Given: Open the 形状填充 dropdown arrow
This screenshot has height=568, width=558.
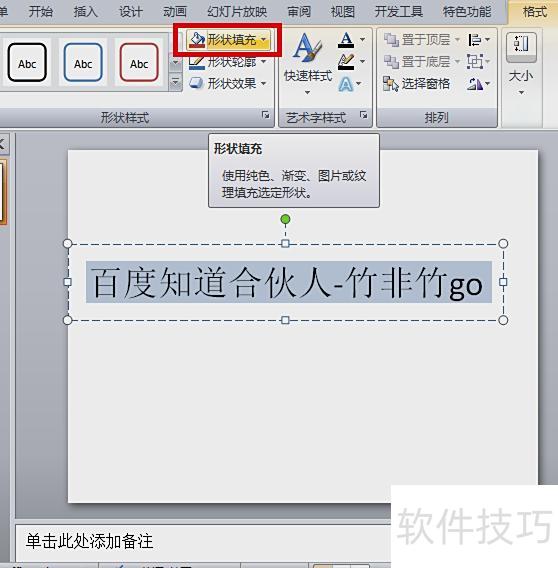Looking at the screenshot, I should (263, 39).
